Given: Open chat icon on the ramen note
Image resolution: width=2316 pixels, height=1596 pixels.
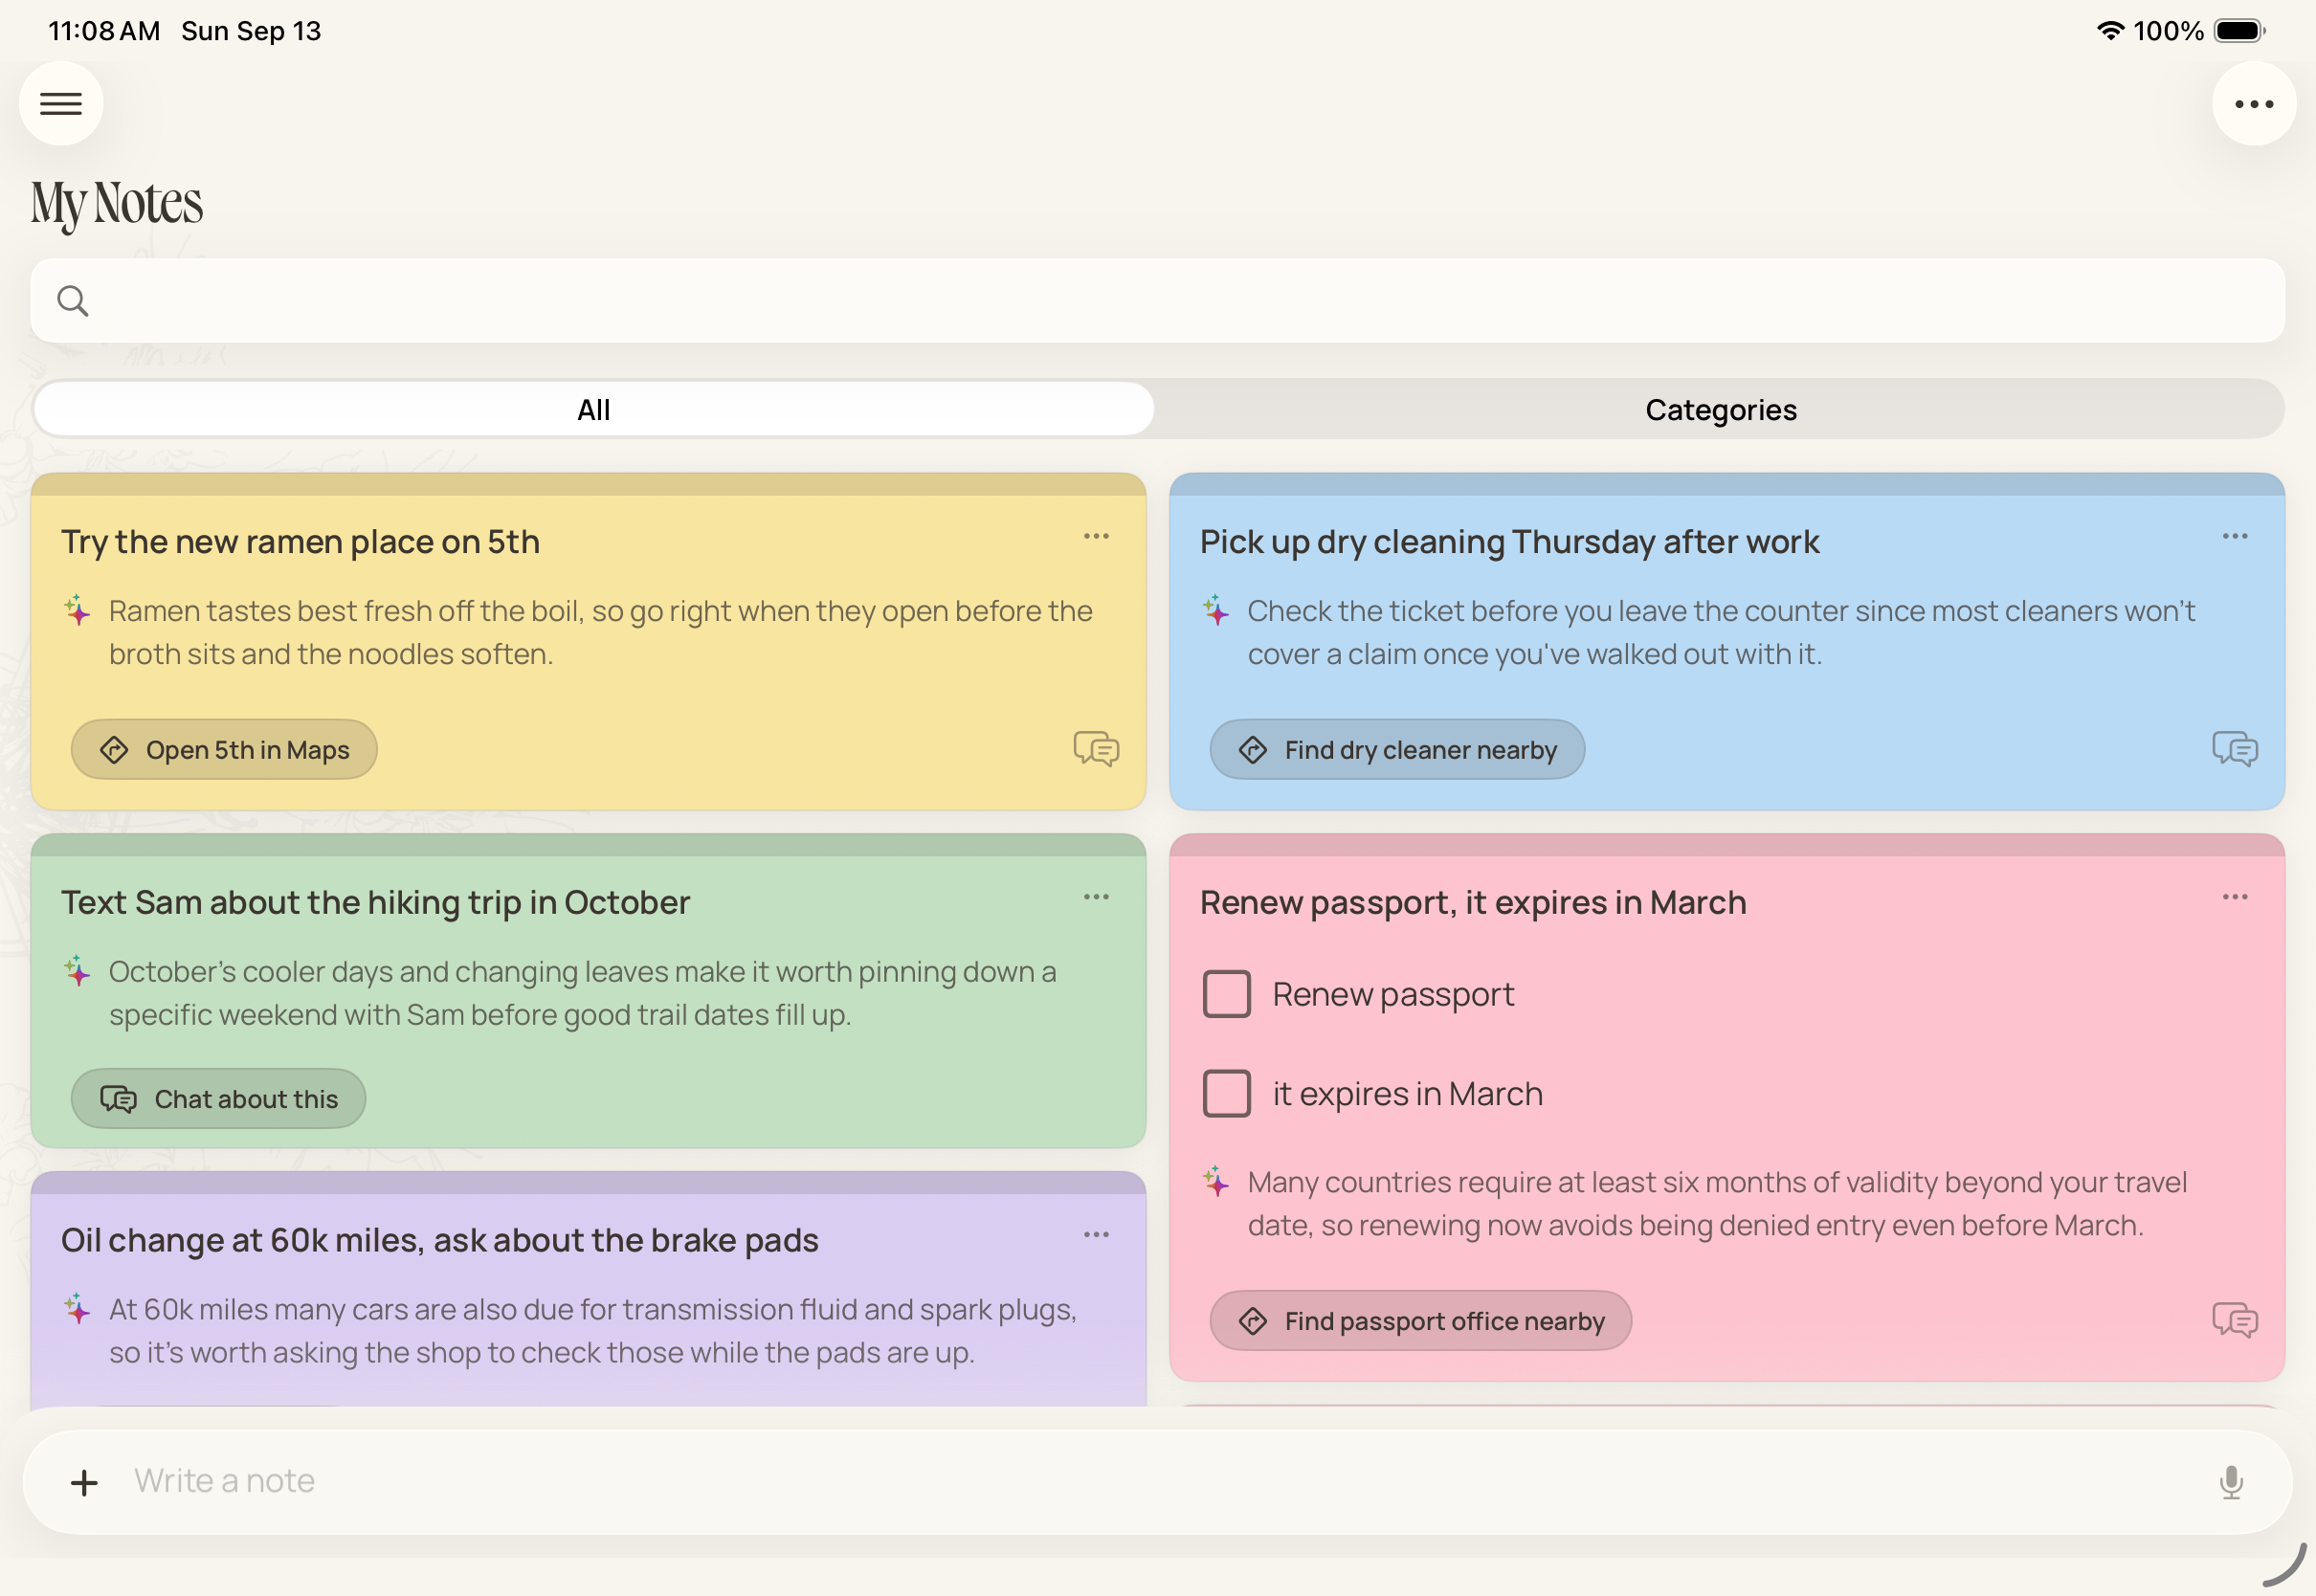Looking at the screenshot, I should [x=1096, y=749].
